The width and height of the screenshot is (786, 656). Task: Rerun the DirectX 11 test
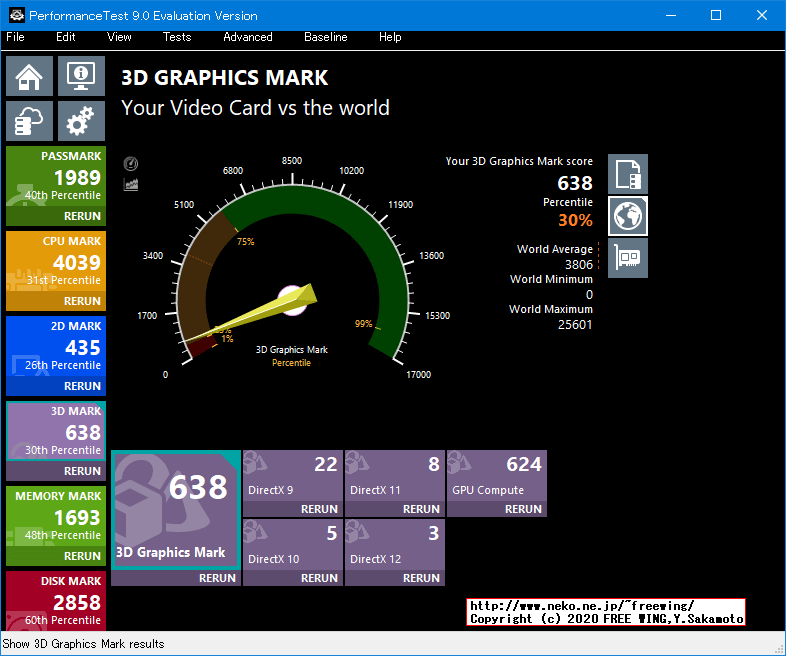coord(421,509)
